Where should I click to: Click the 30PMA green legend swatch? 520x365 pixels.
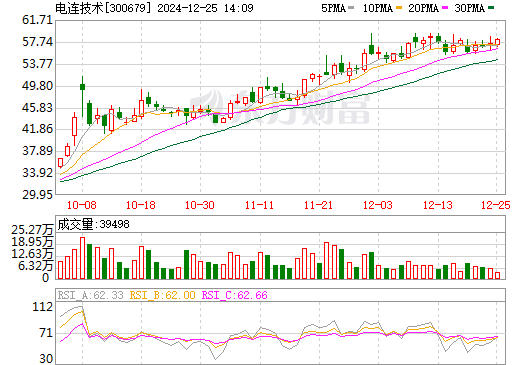tap(491, 8)
